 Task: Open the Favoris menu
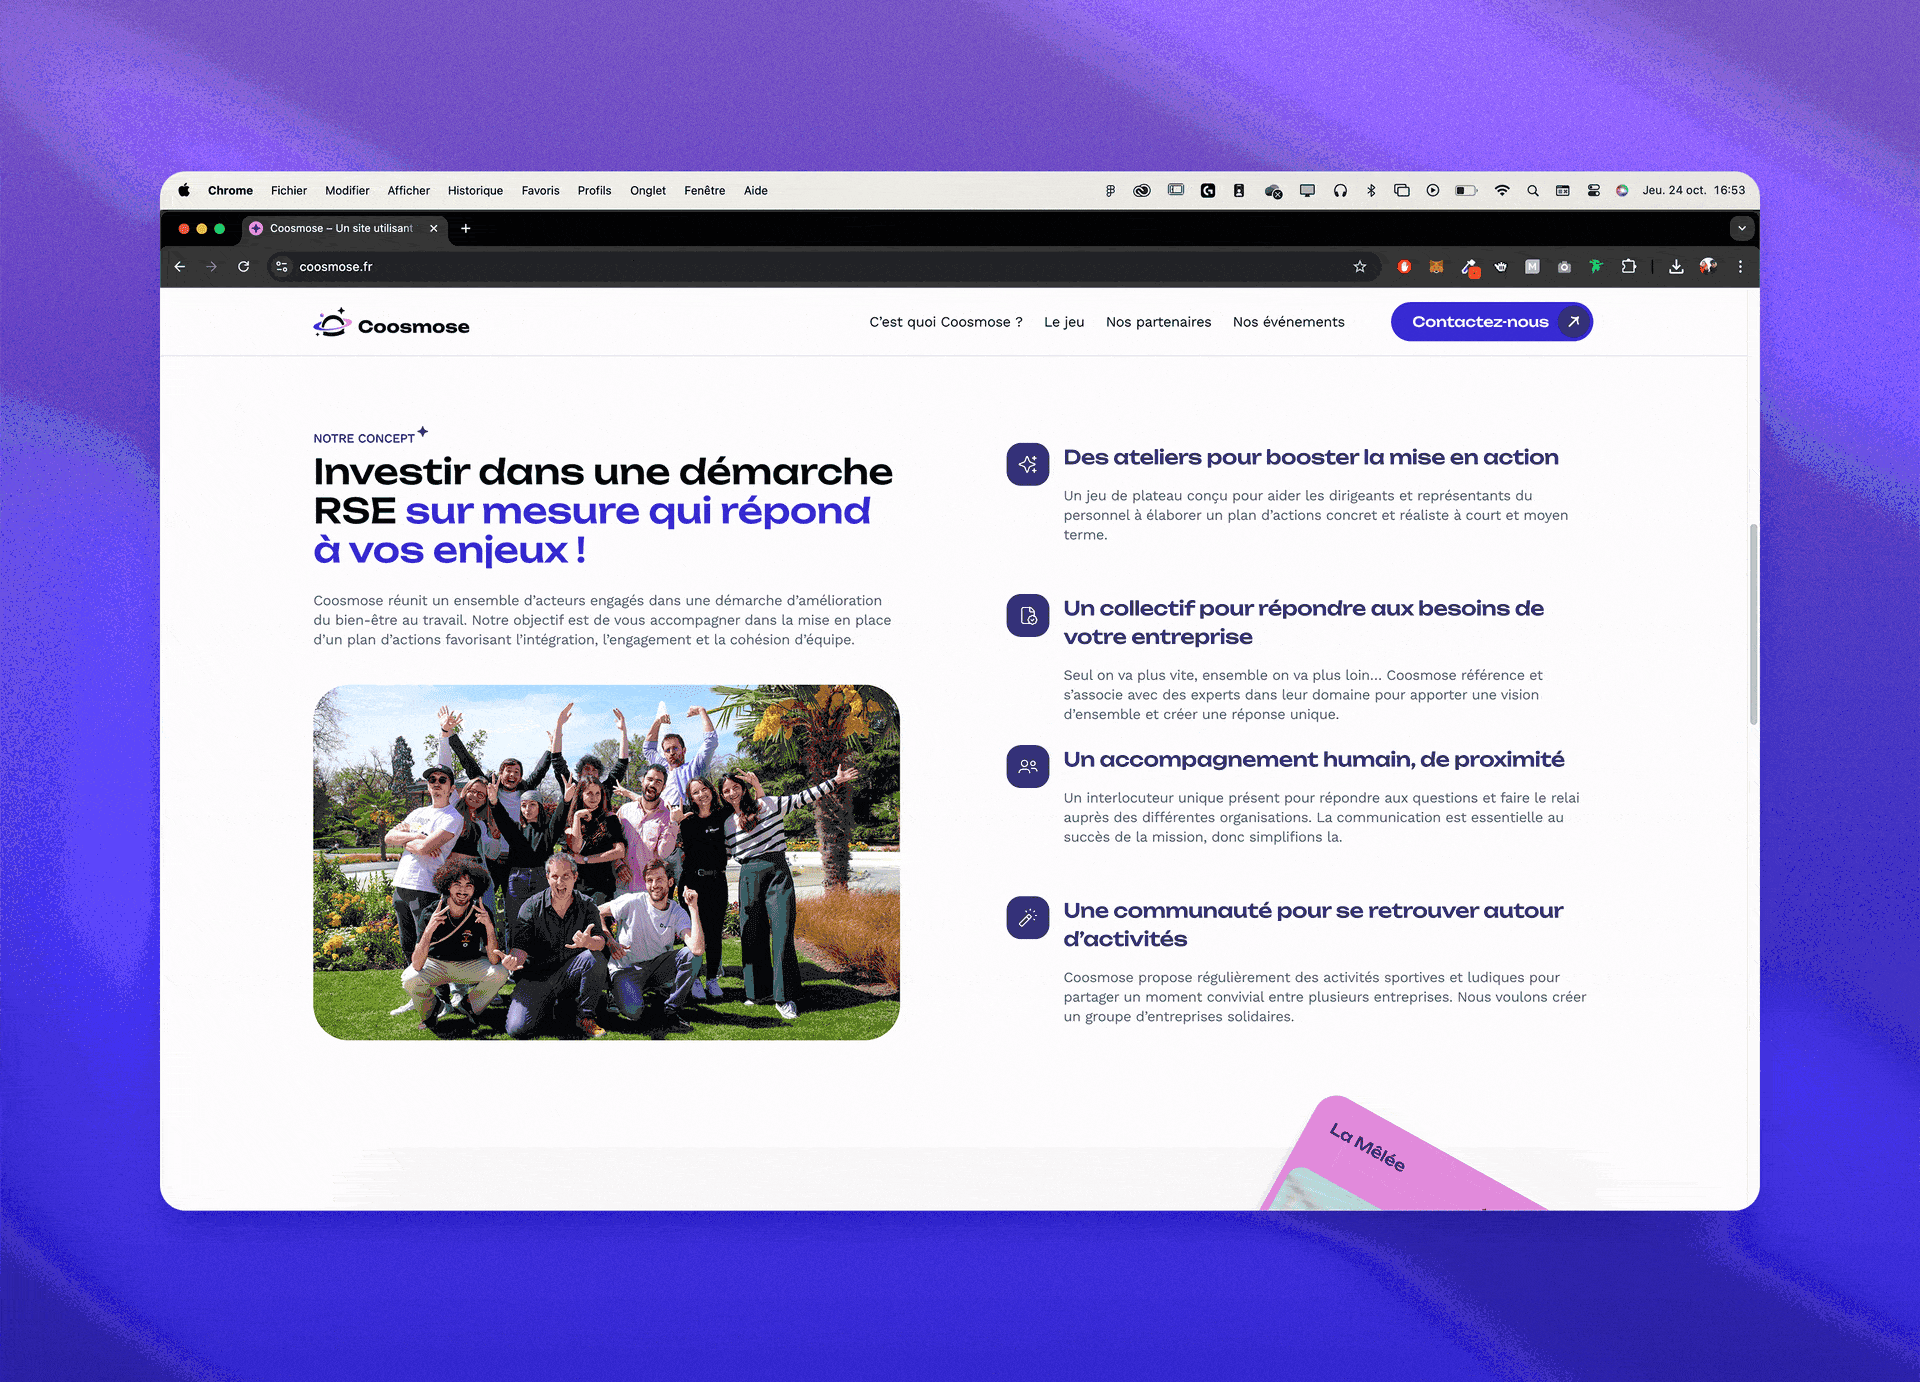click(540, 190)
